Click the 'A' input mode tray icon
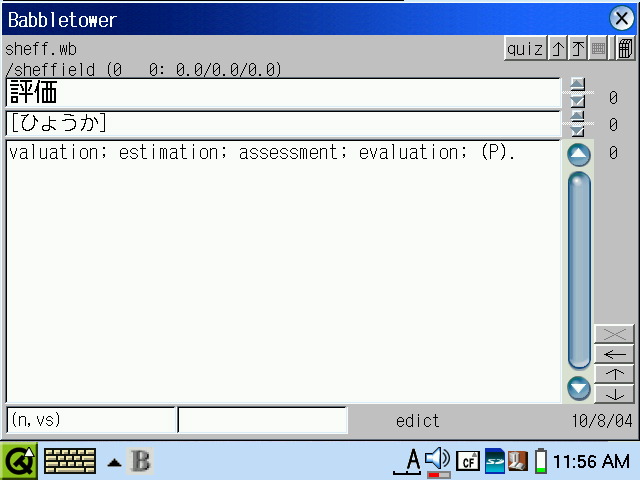Image resolution: width=640 pixels, height=480 pixels. tap(408, 461)
